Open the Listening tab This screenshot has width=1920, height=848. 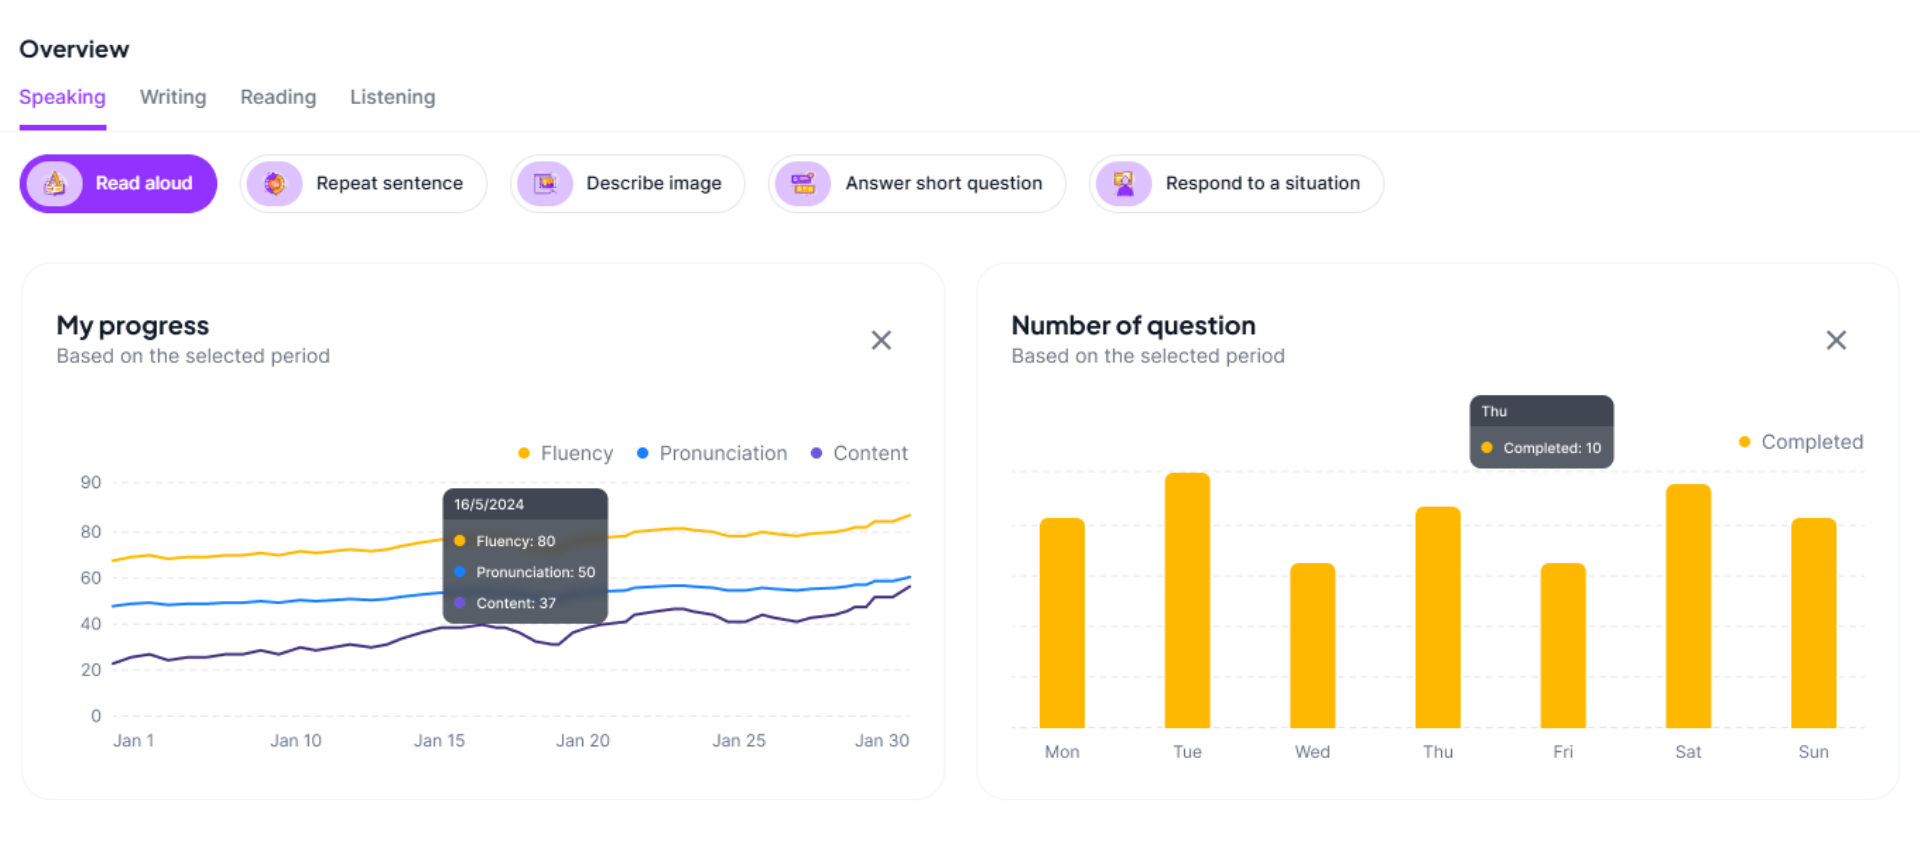pos(392,98)
